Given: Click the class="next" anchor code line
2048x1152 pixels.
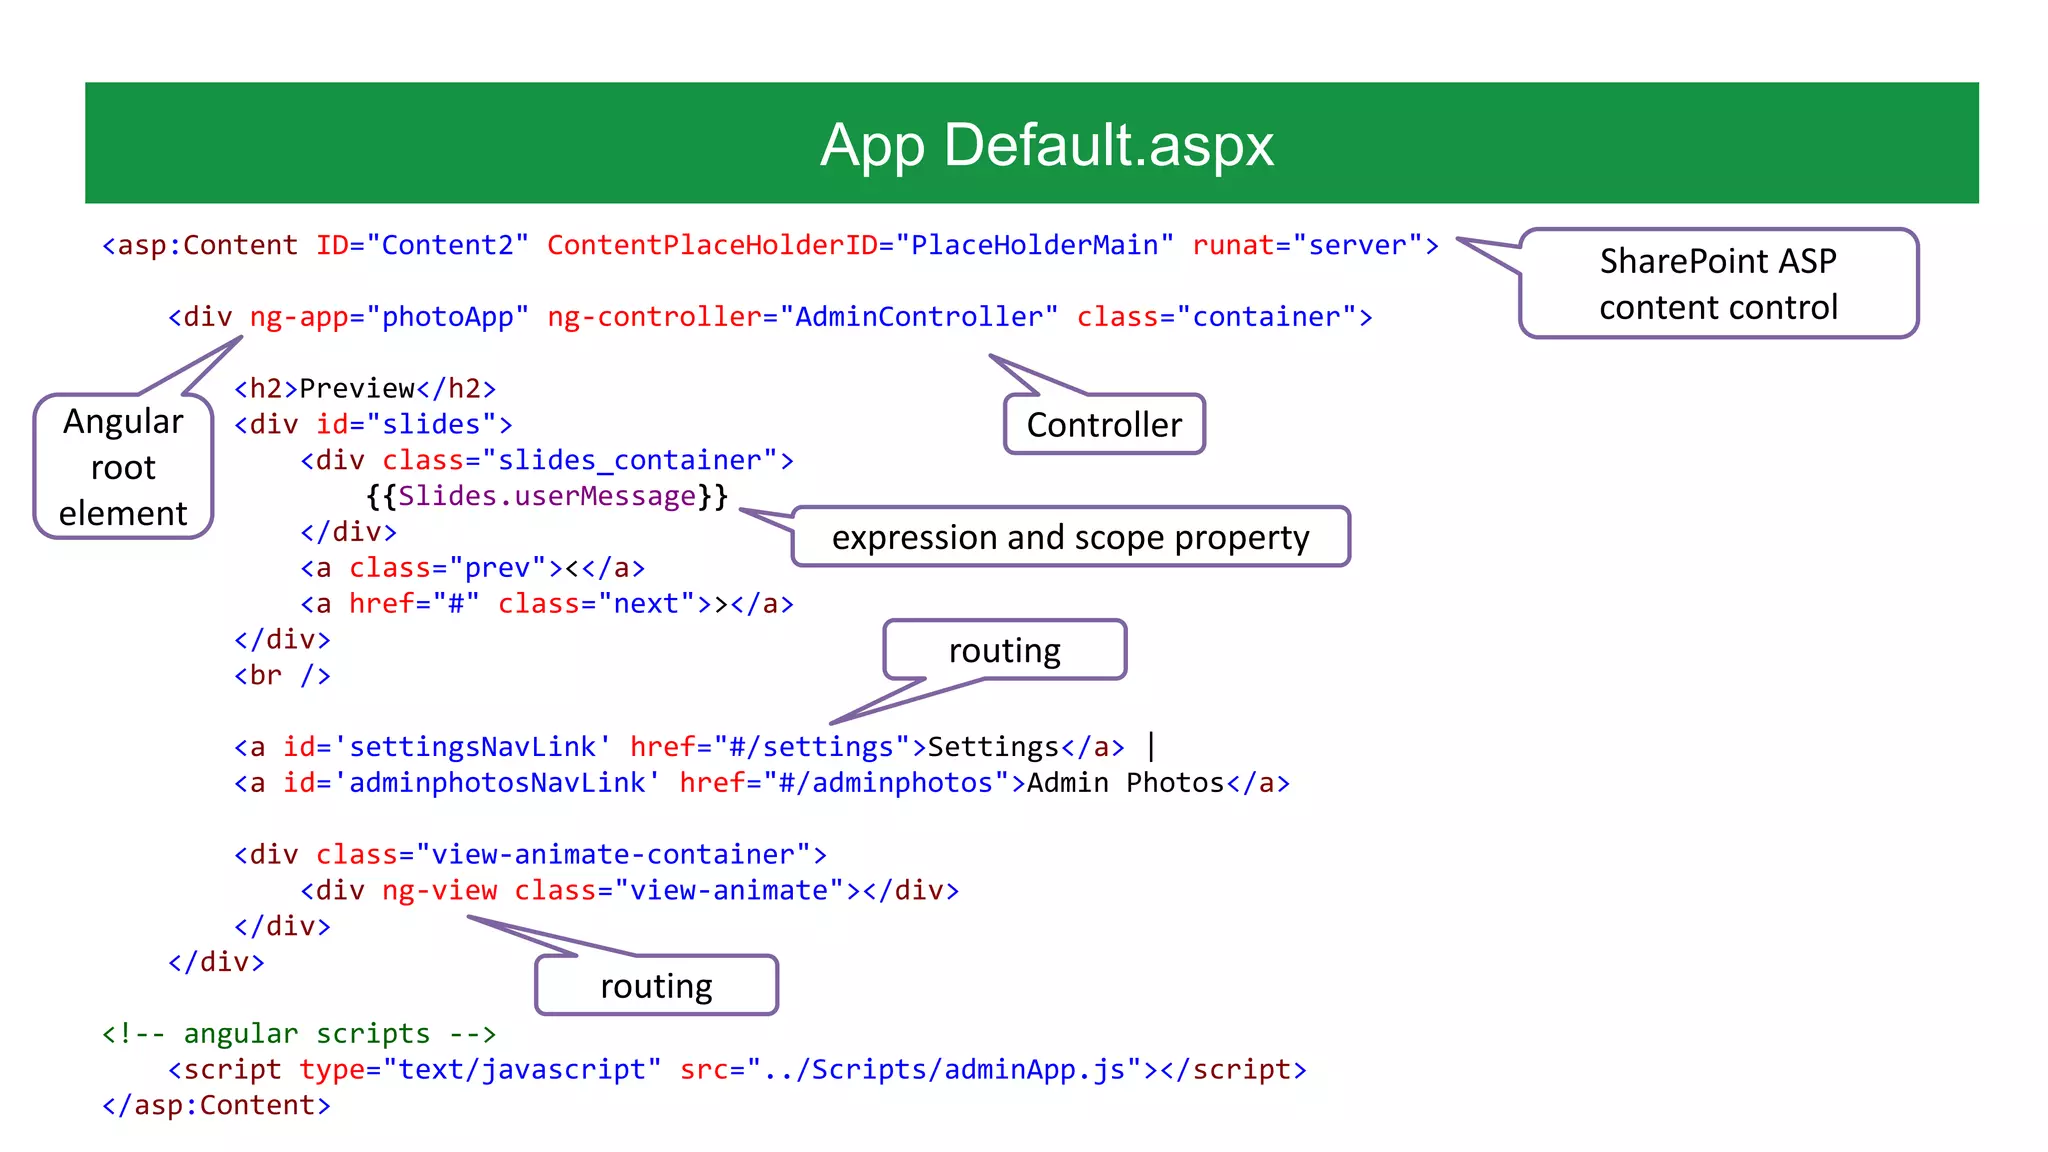Looking at the screenshot, I should click(547, 604).
